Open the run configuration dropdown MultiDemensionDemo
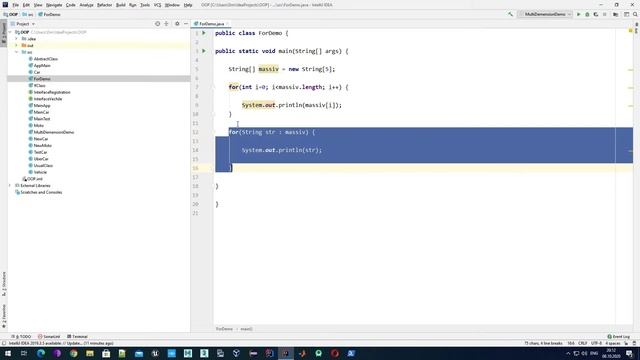The width and height of the screenshot is (640, 360). [544, 14]
